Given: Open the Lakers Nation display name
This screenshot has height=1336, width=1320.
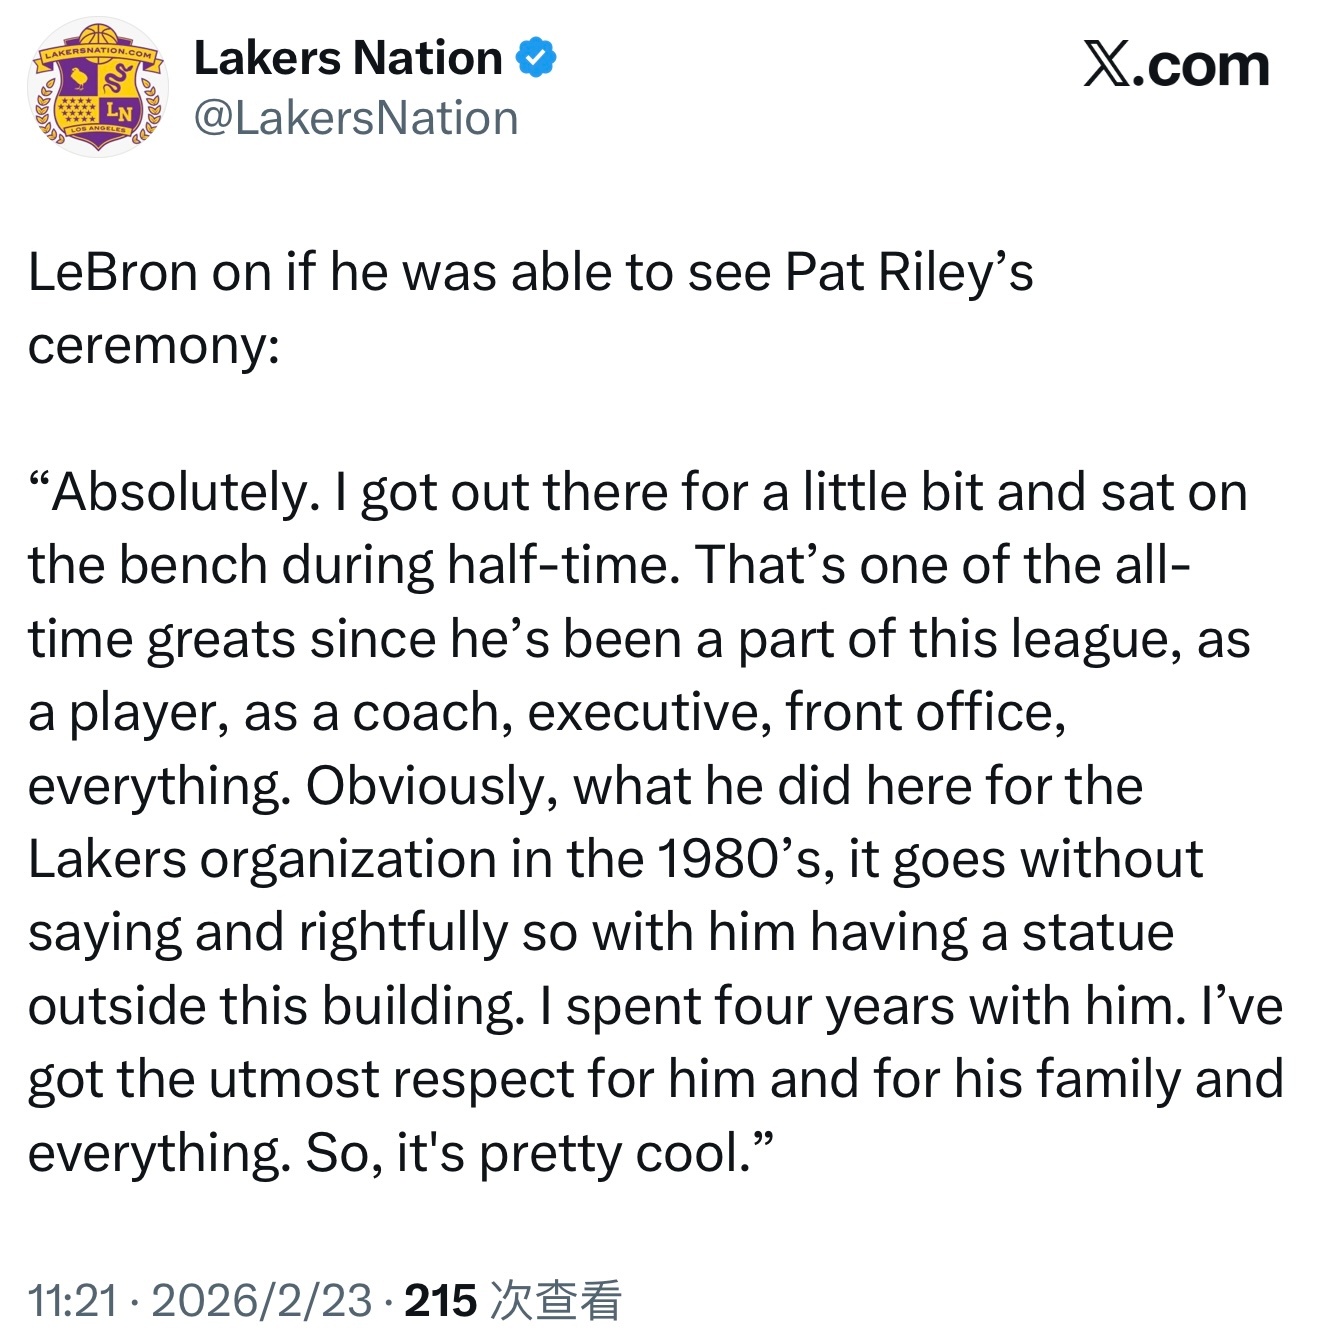Looking at the screenshot, I should pos(348,58).
